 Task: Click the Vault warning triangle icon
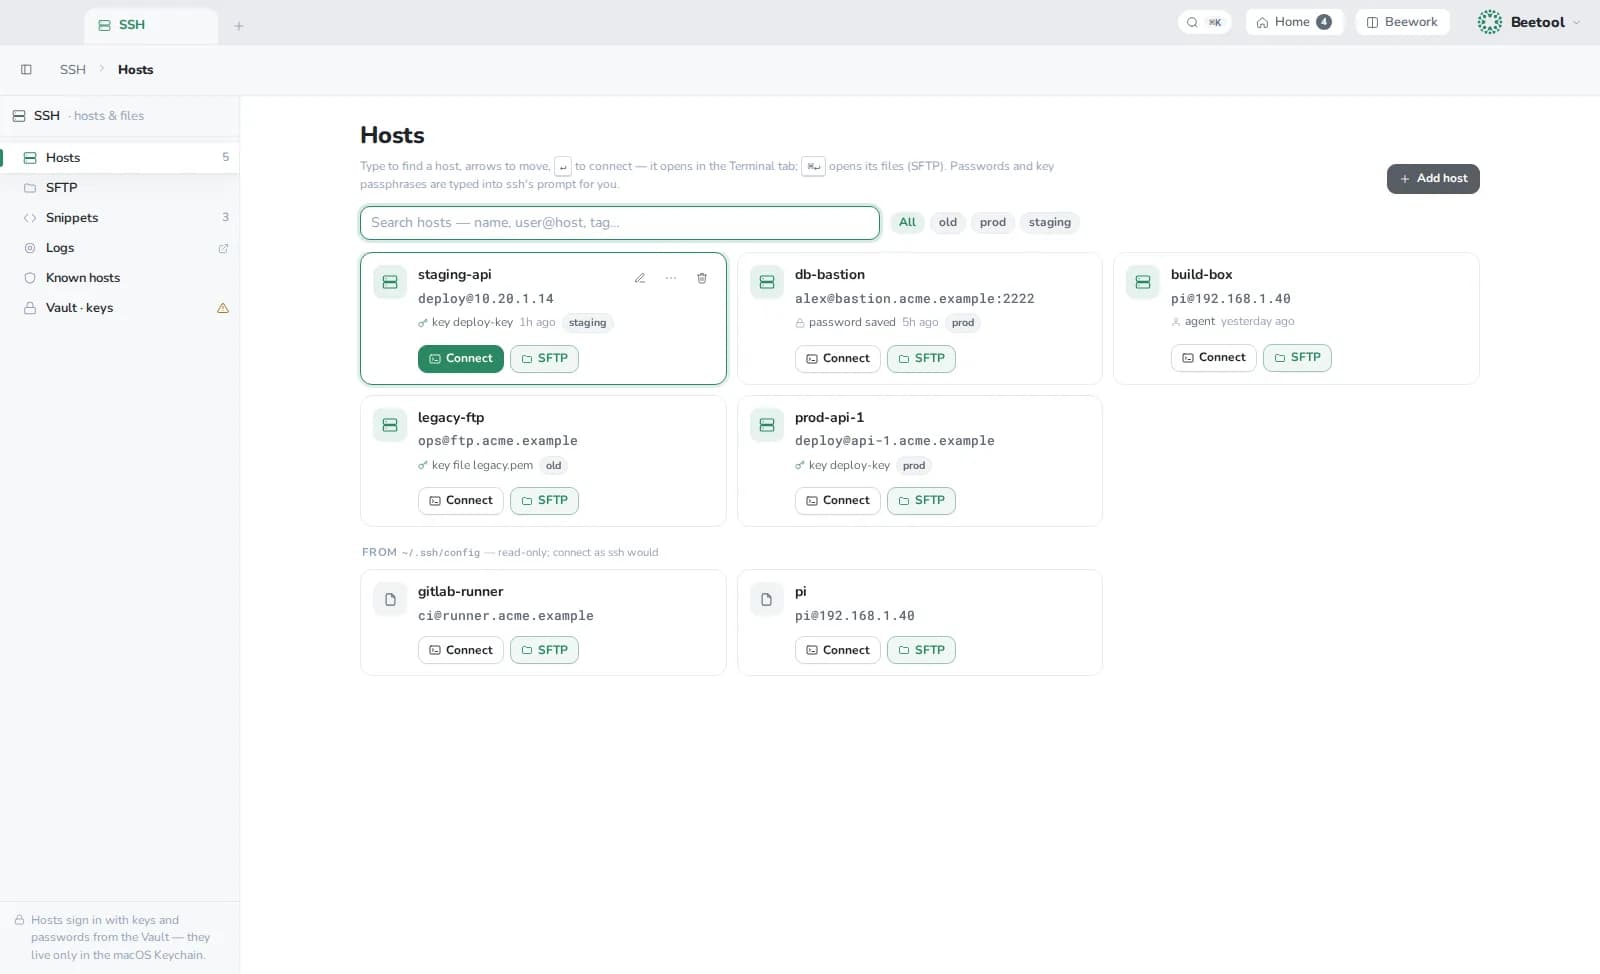tap(223, 308)
